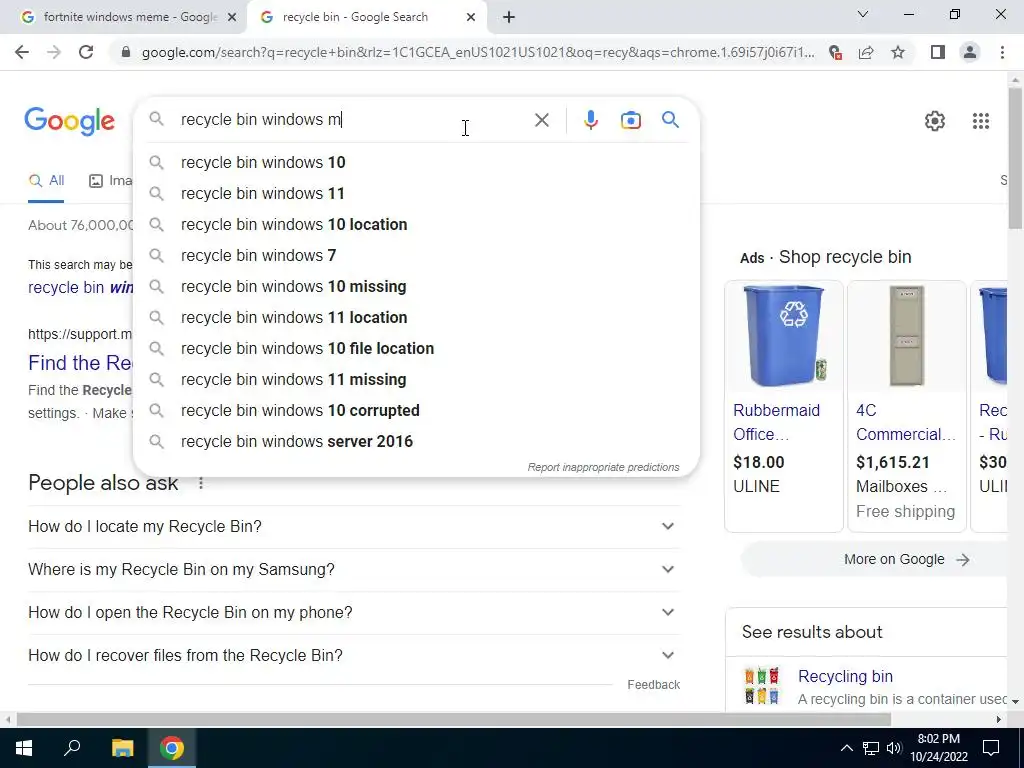The height and width of the screenshot is (768, 1024).
Task: Click the browser forward arrow
Action: pos(54,52)
